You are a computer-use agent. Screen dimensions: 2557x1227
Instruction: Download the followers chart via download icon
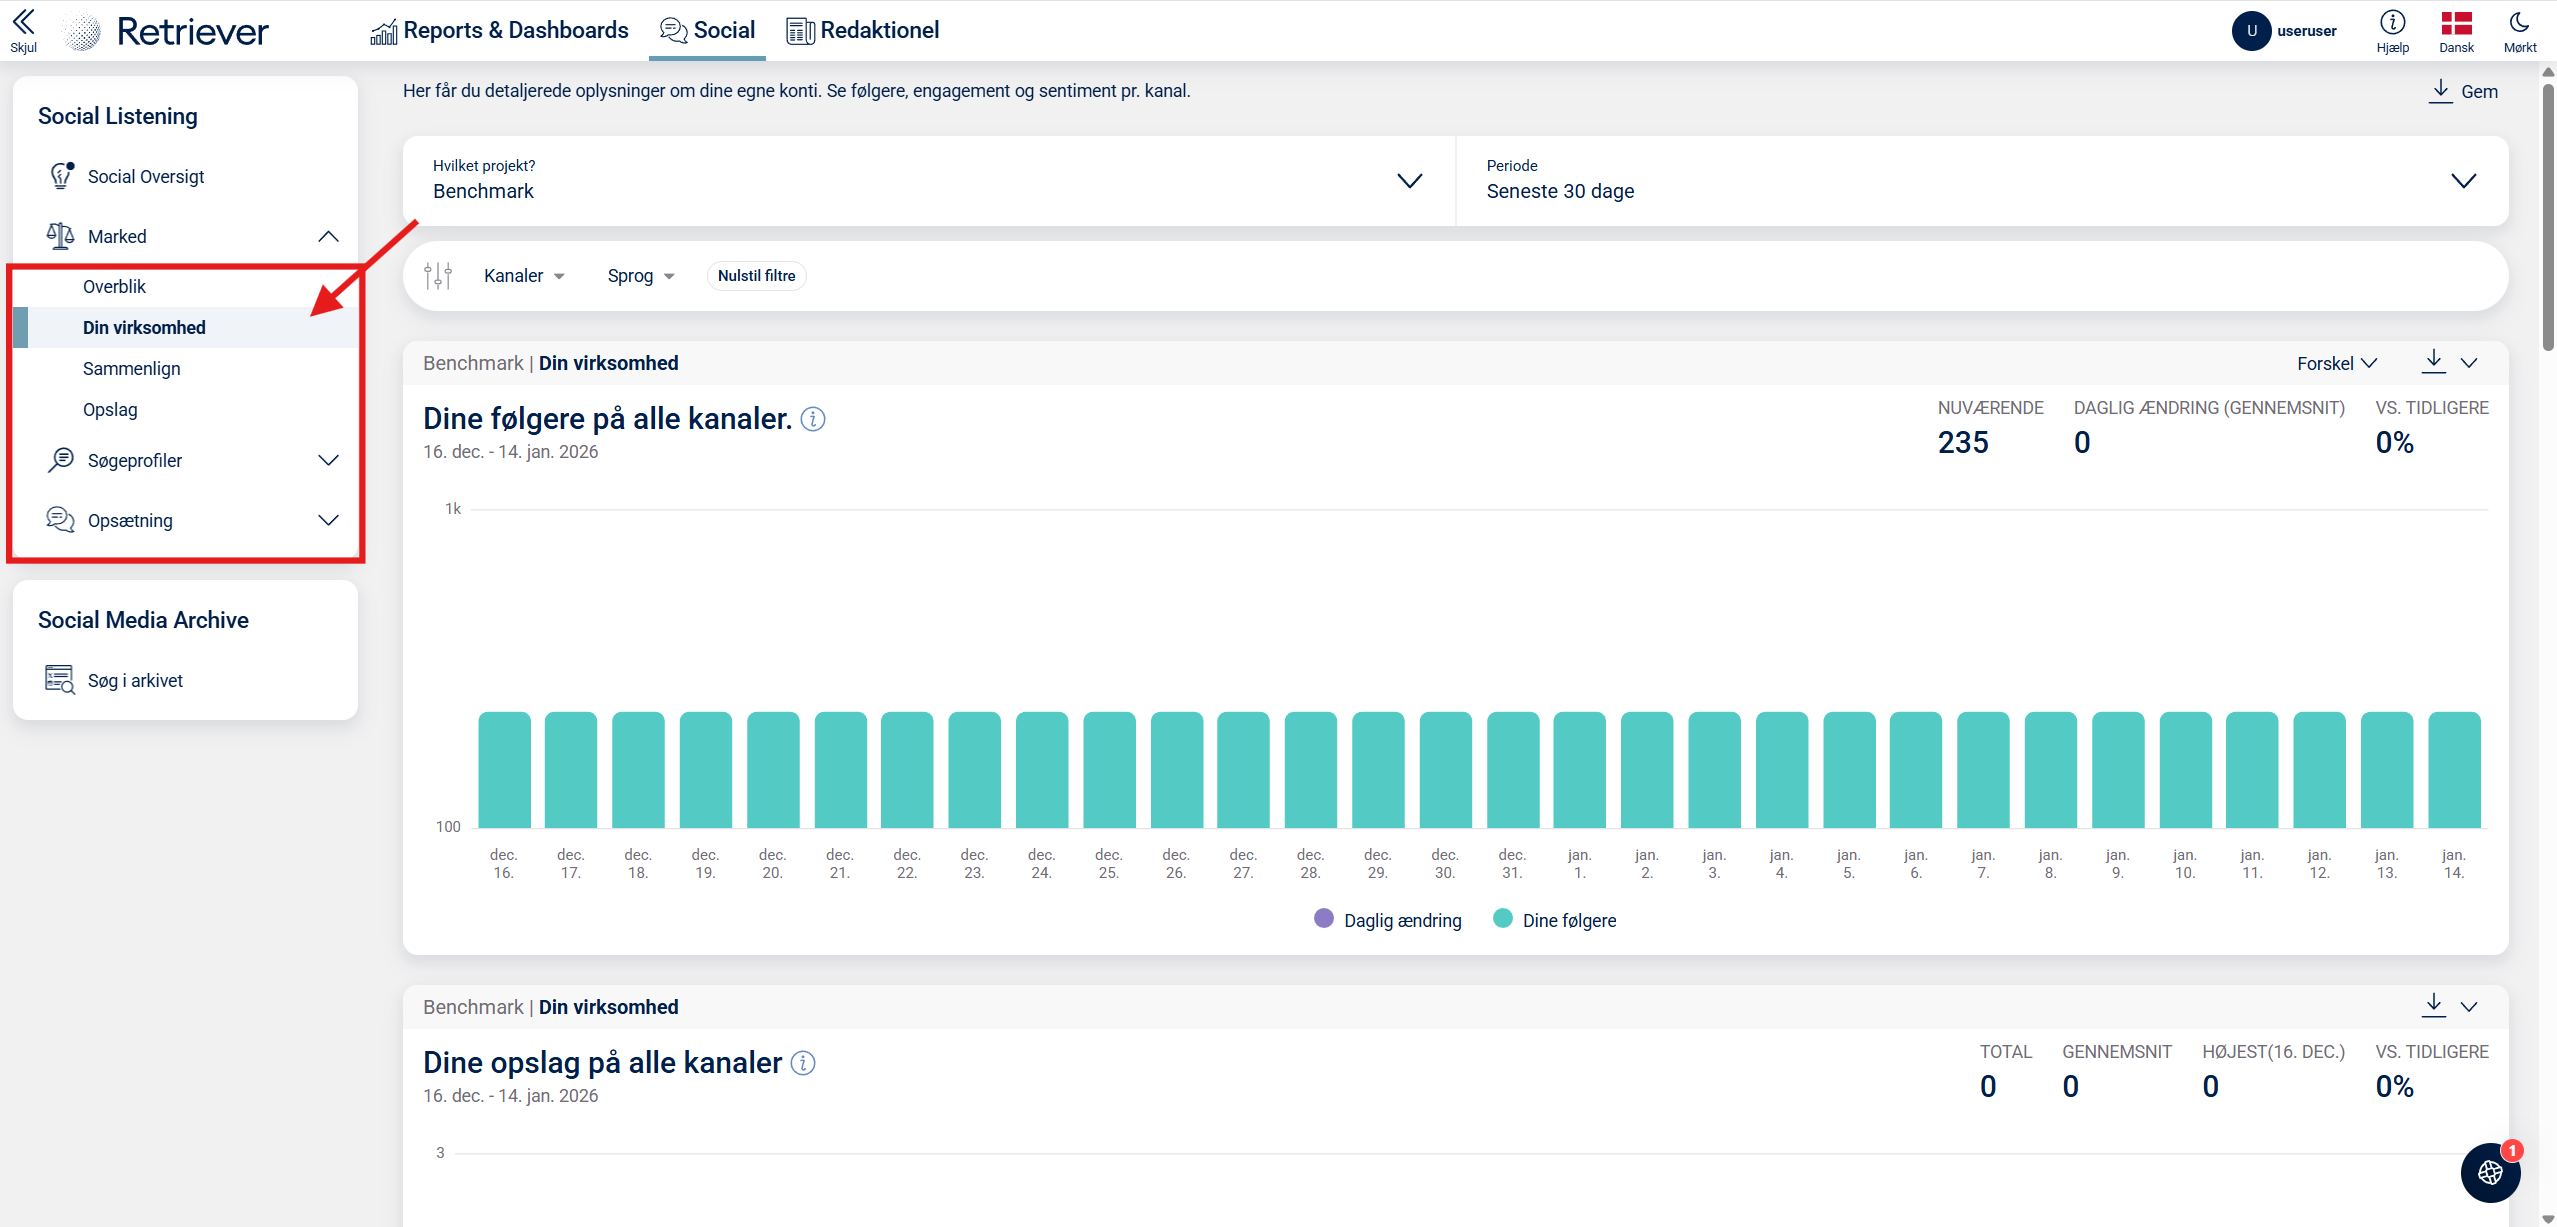point(2433,362)
